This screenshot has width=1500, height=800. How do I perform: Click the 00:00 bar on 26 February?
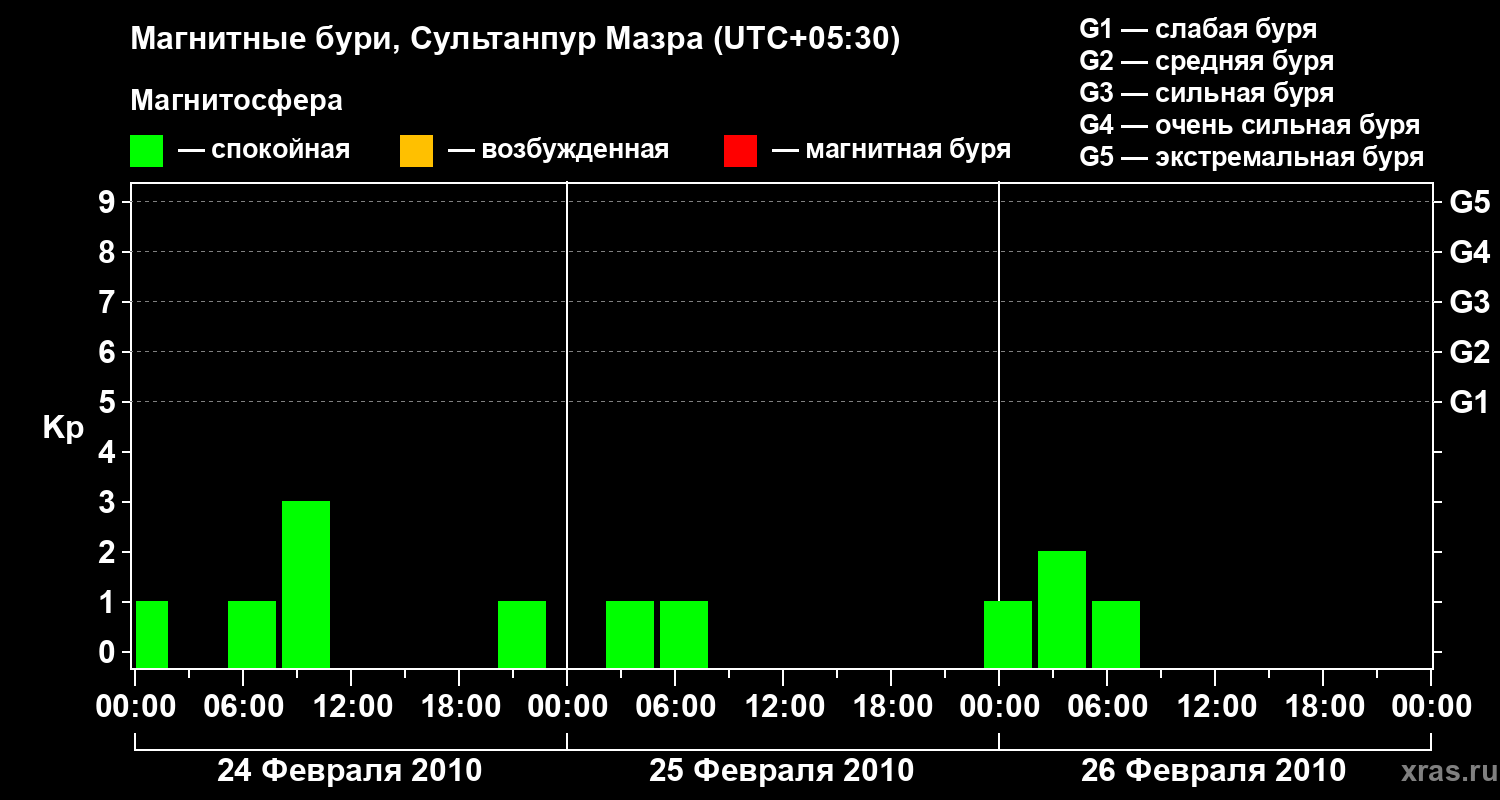1008,634
